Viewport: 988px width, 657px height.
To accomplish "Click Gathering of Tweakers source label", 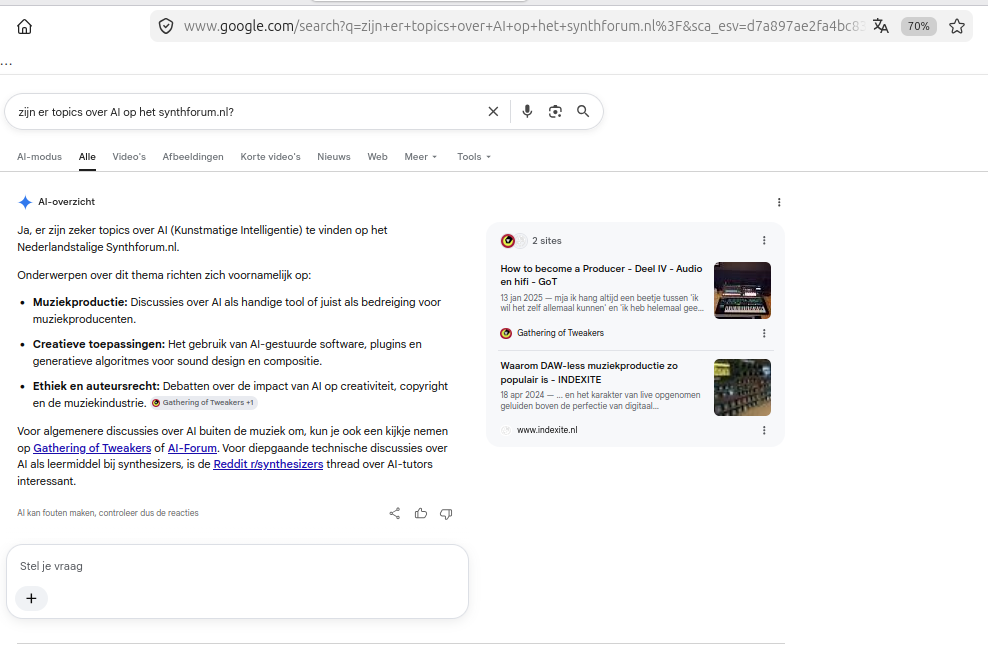I will coord(560,333).
